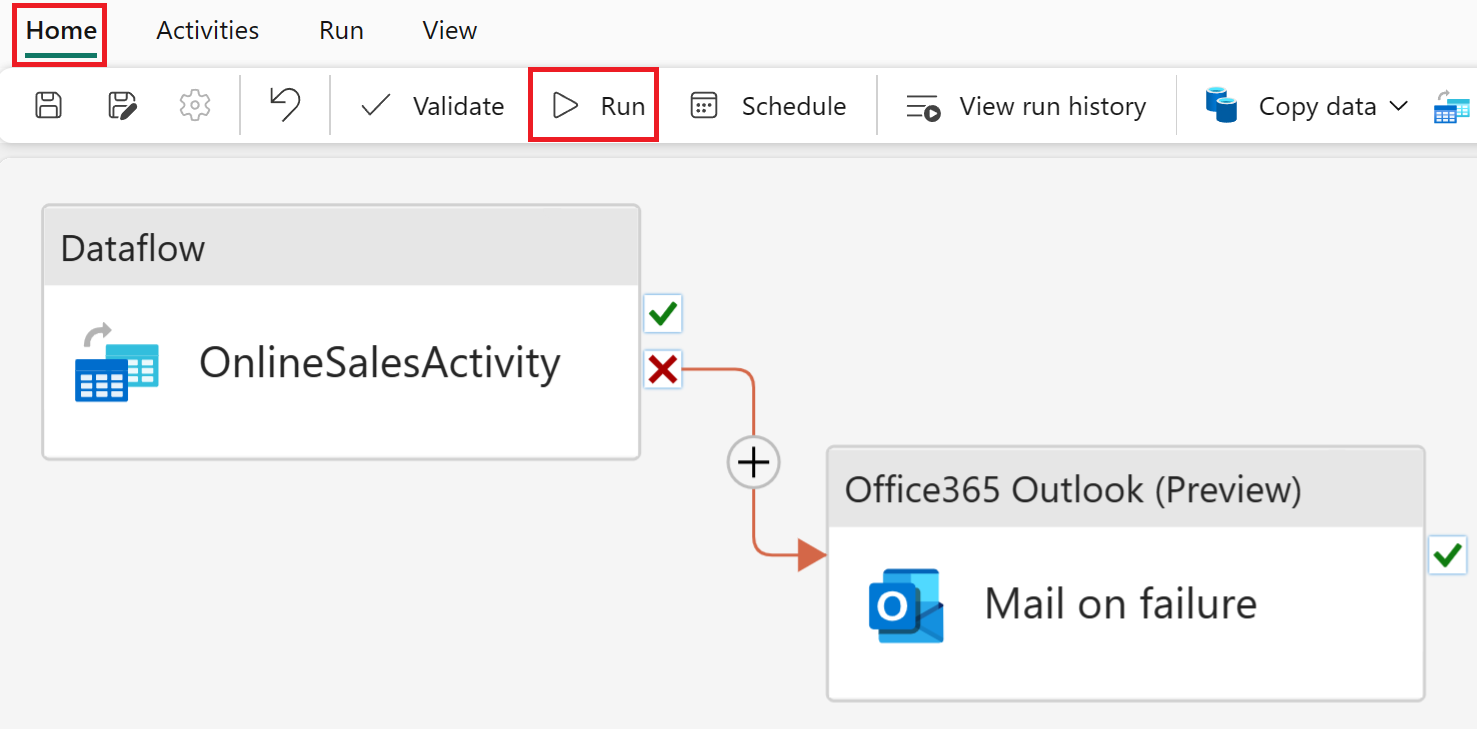Viewport: 1477px width, 729px height.
Task: Select the OnlineSalesActivity failure red X port
Action: coord(662,369)
